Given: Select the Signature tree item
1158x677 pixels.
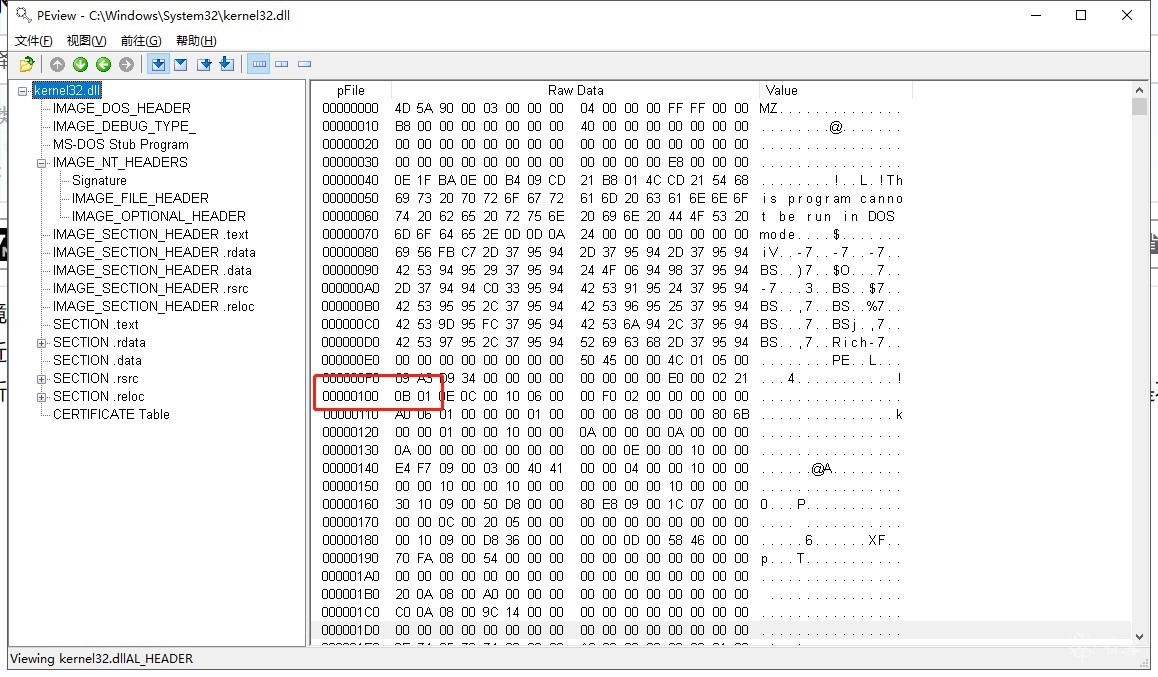Looking at the screenshot, I should (x=99, y=181).
